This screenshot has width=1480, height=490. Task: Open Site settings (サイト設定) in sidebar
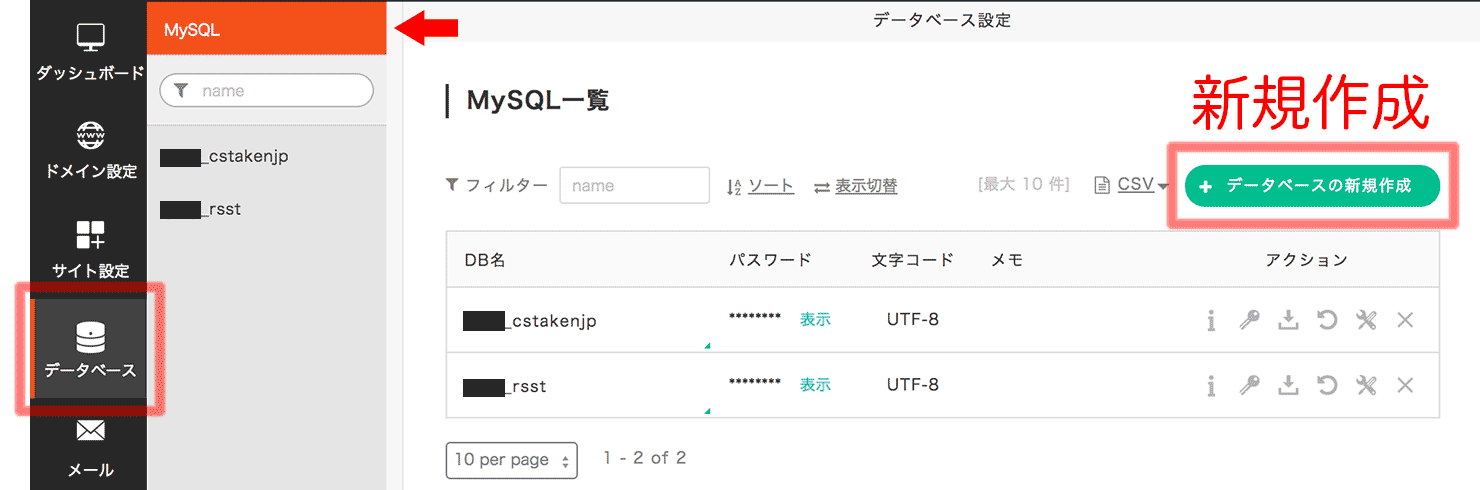[x=90, y=250]
